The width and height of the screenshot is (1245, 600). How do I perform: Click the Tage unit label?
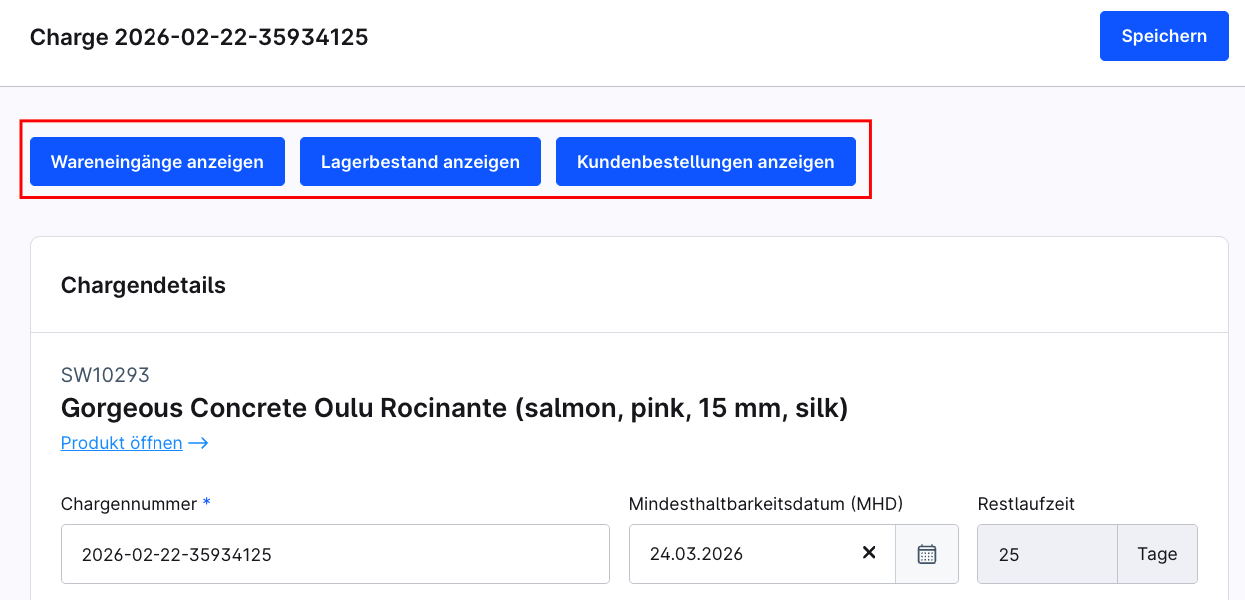click(1156, 553)
